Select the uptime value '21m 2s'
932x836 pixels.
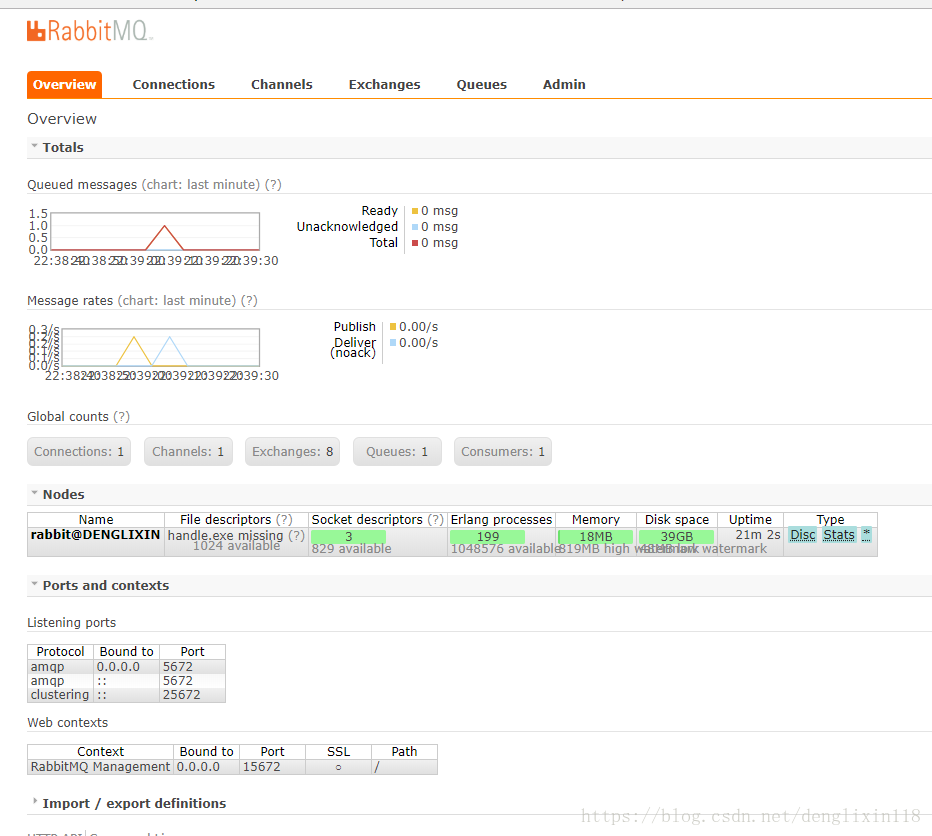758,535
